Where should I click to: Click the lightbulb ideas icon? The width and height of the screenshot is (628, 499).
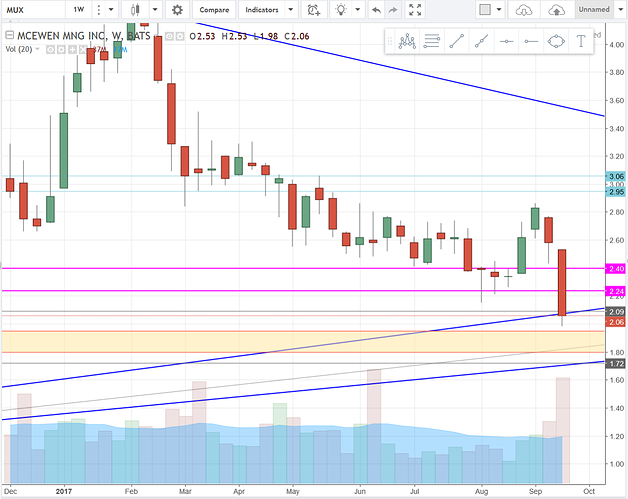tap(341, 10)
